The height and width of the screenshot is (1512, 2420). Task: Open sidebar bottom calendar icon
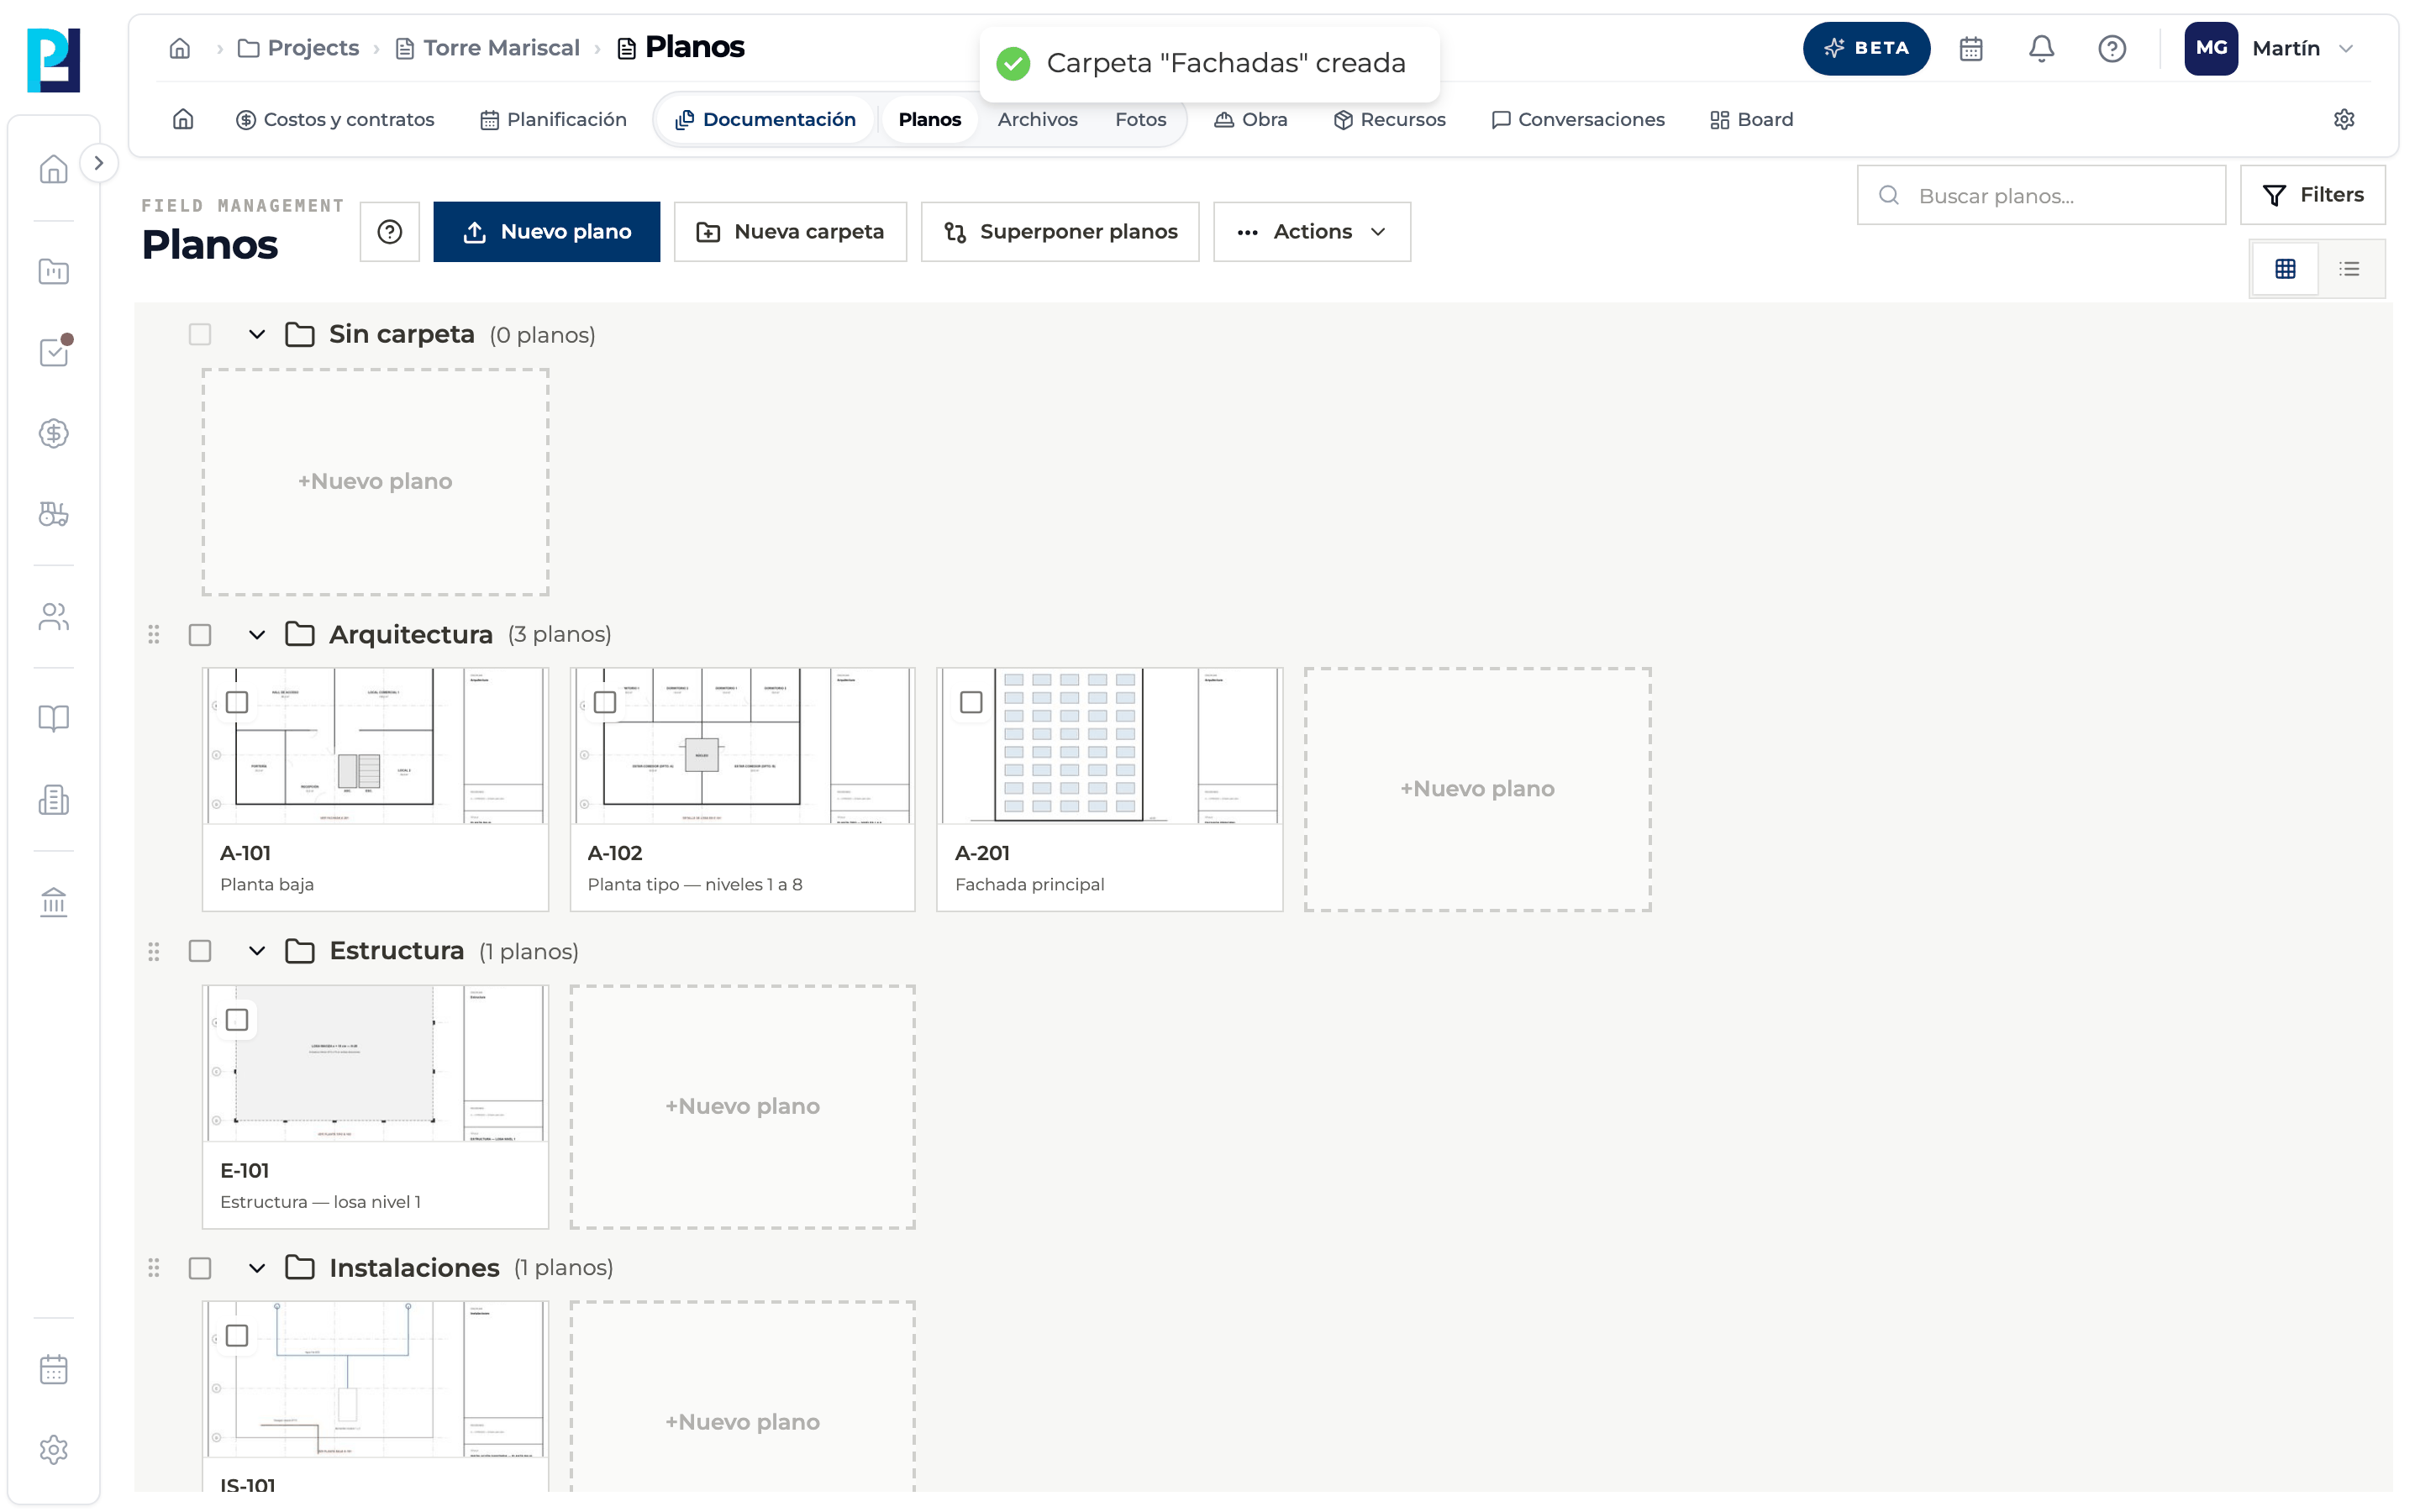54,1369
